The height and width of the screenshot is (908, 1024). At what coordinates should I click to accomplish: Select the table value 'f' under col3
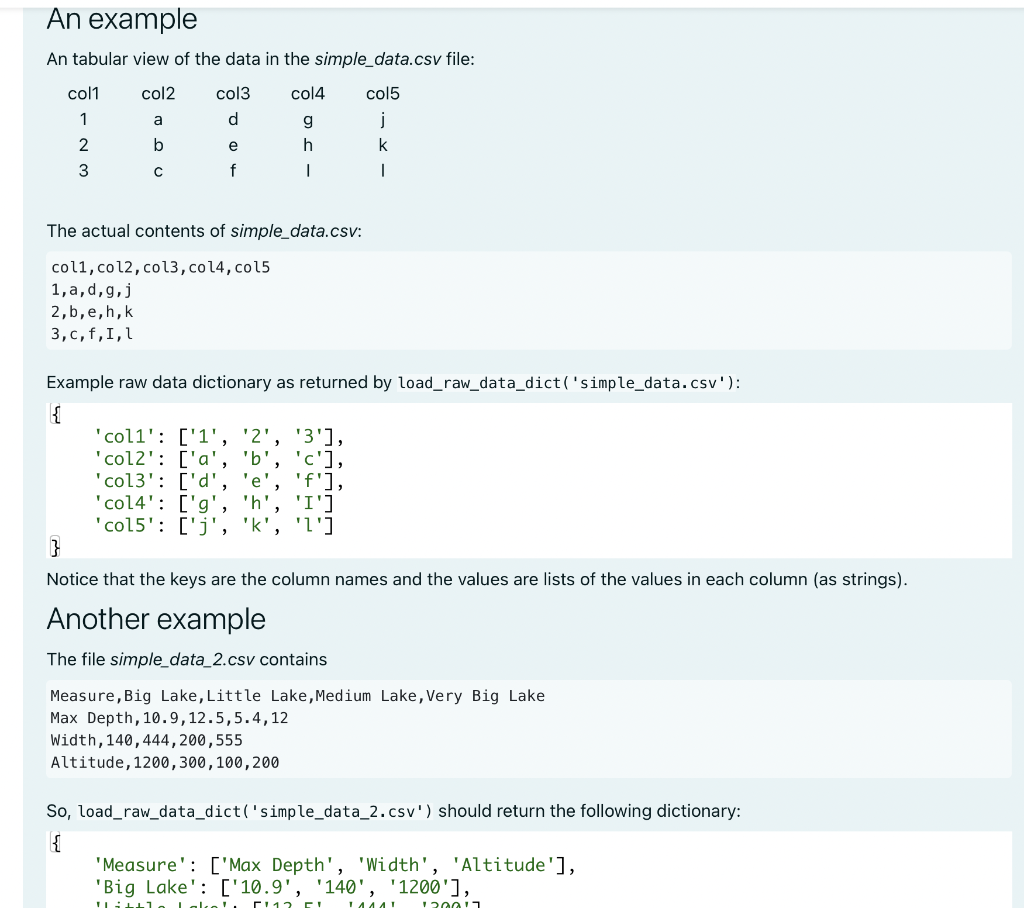[233, 170]
